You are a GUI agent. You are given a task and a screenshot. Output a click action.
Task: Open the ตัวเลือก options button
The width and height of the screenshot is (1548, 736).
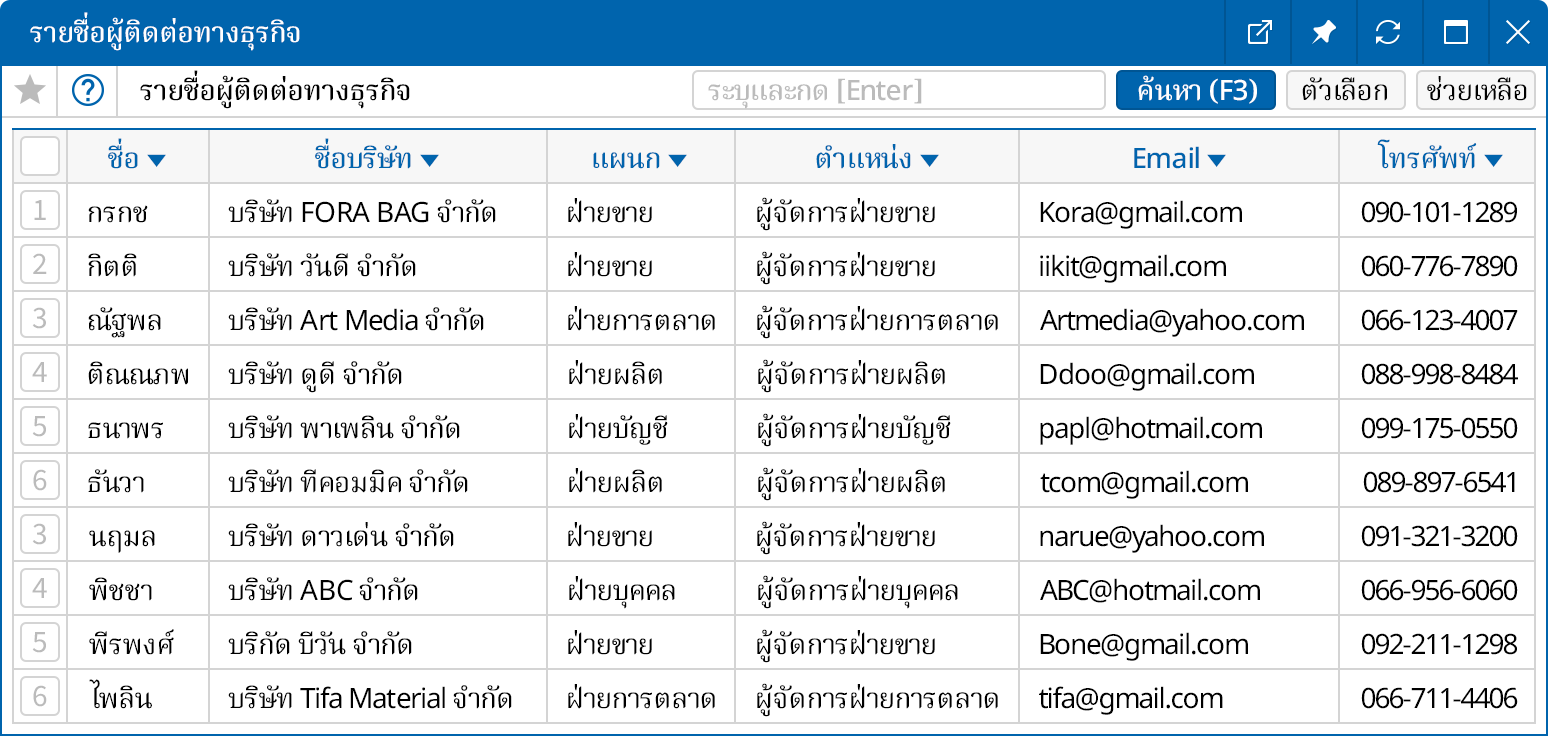click(x=1345, y=91)
